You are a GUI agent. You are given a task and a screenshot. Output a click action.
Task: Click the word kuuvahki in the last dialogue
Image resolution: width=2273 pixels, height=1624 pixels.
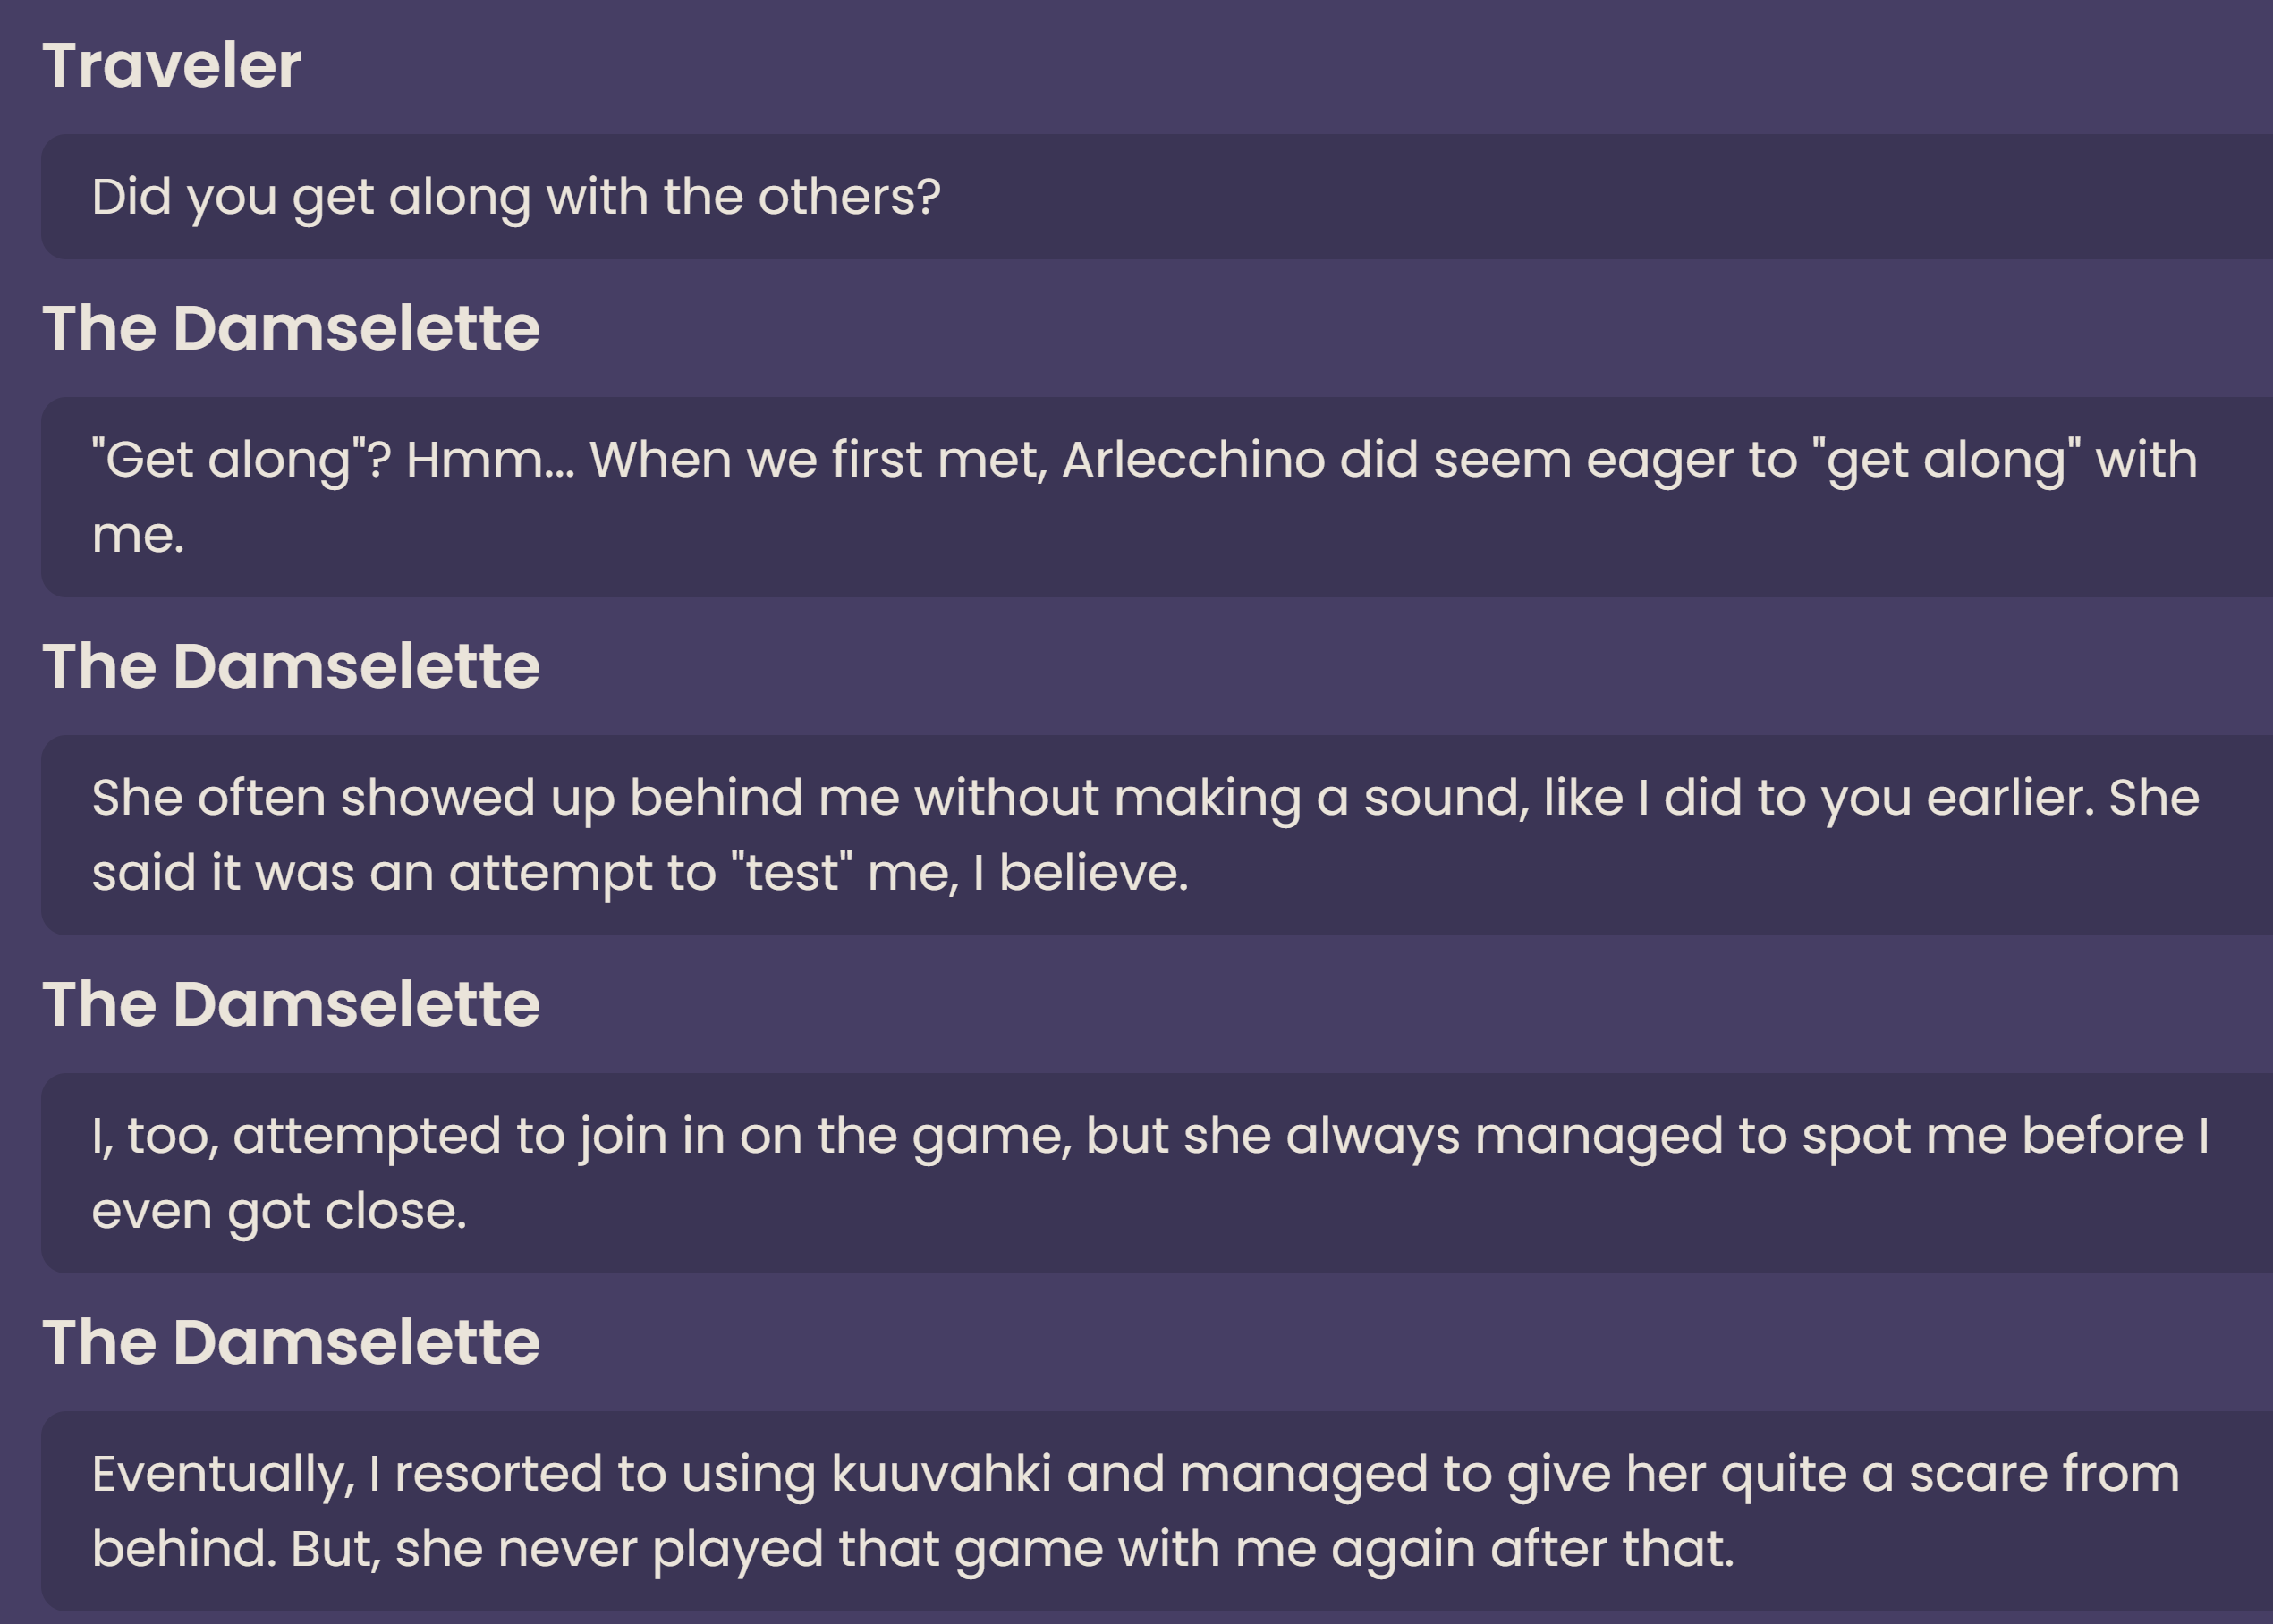tap(941, 1473)
